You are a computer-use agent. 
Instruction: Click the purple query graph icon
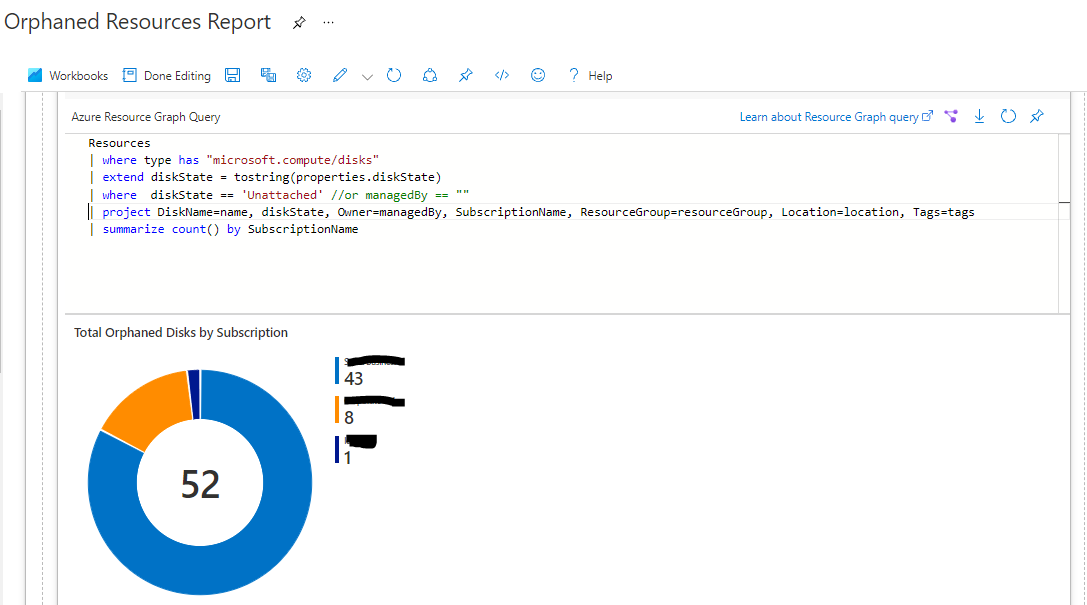pos(951,117)
